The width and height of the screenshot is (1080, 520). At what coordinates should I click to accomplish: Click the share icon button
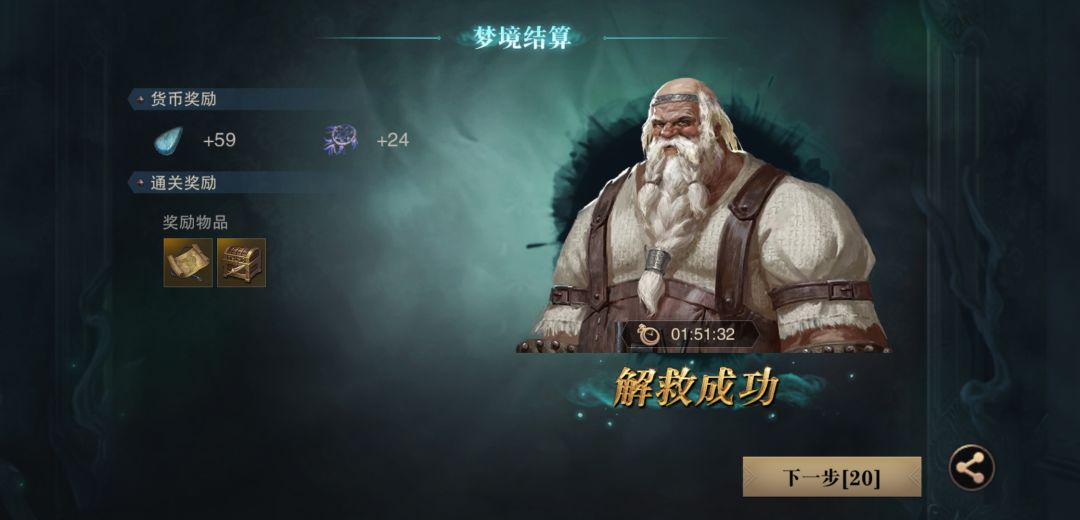point(971,468)
